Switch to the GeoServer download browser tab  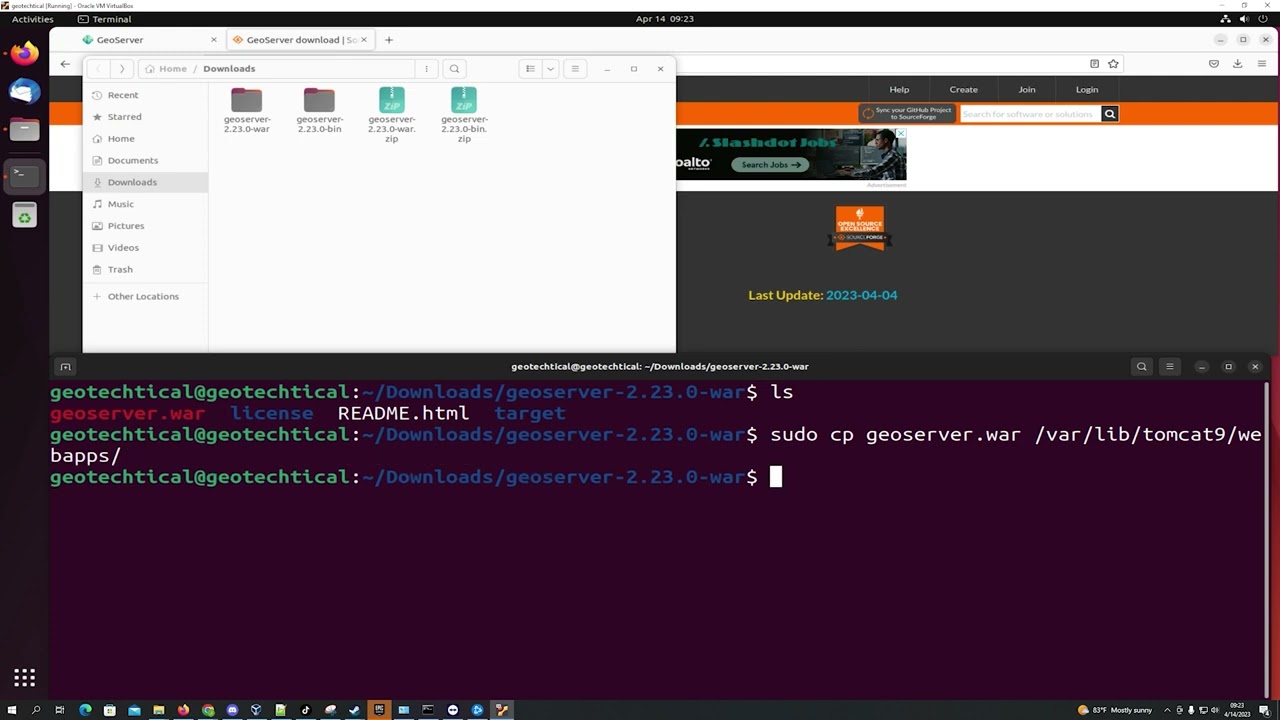click(x=300, y=40)
